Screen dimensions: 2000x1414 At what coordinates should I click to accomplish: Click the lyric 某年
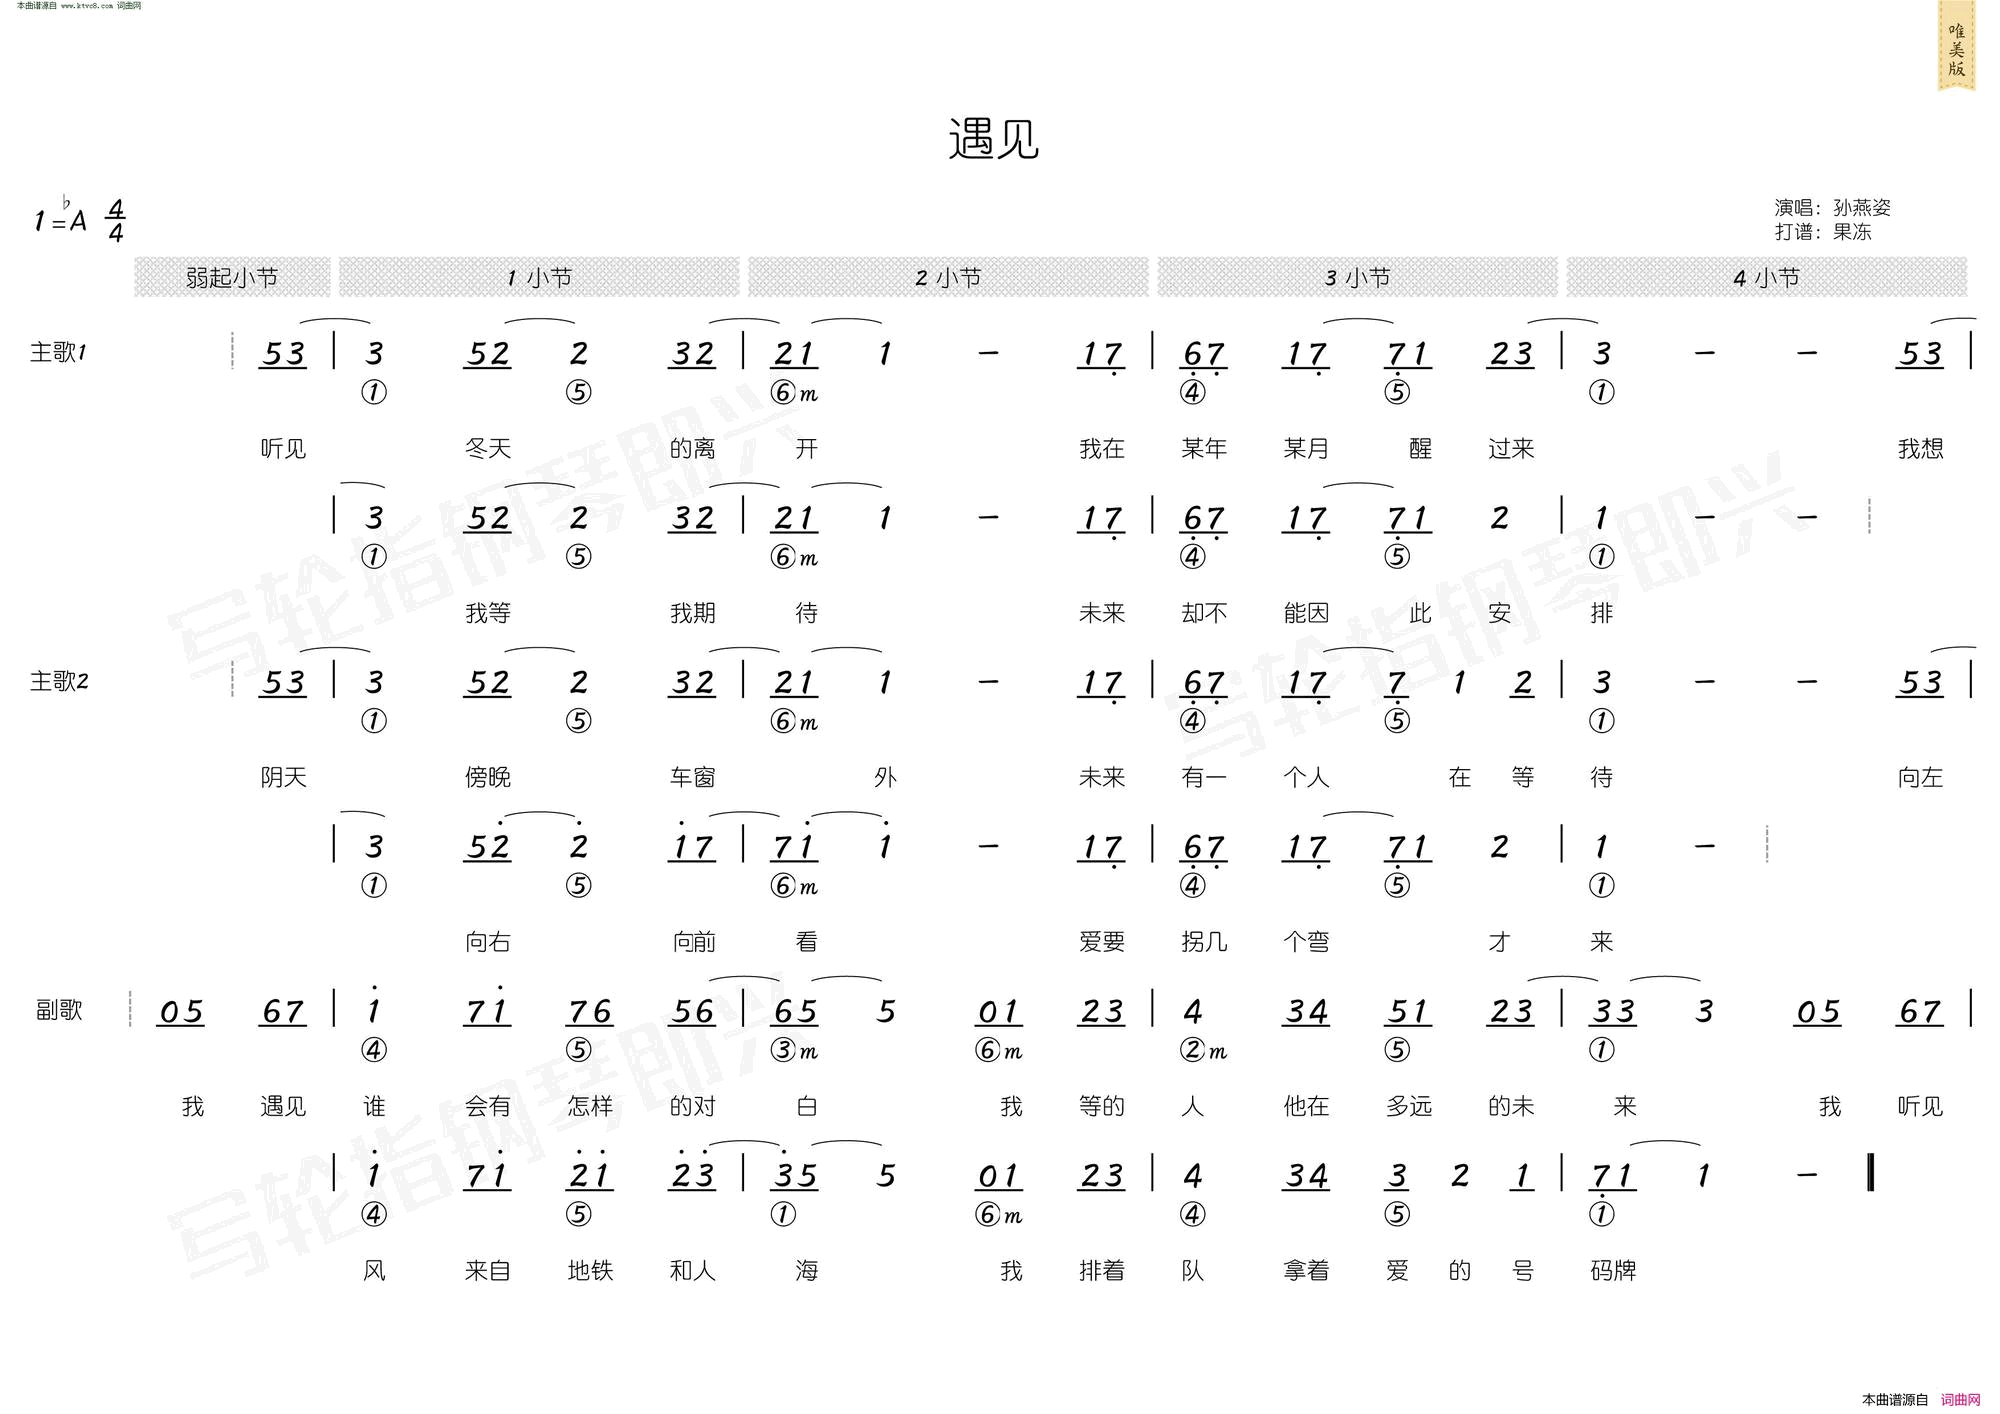(x=1204, y=448)
